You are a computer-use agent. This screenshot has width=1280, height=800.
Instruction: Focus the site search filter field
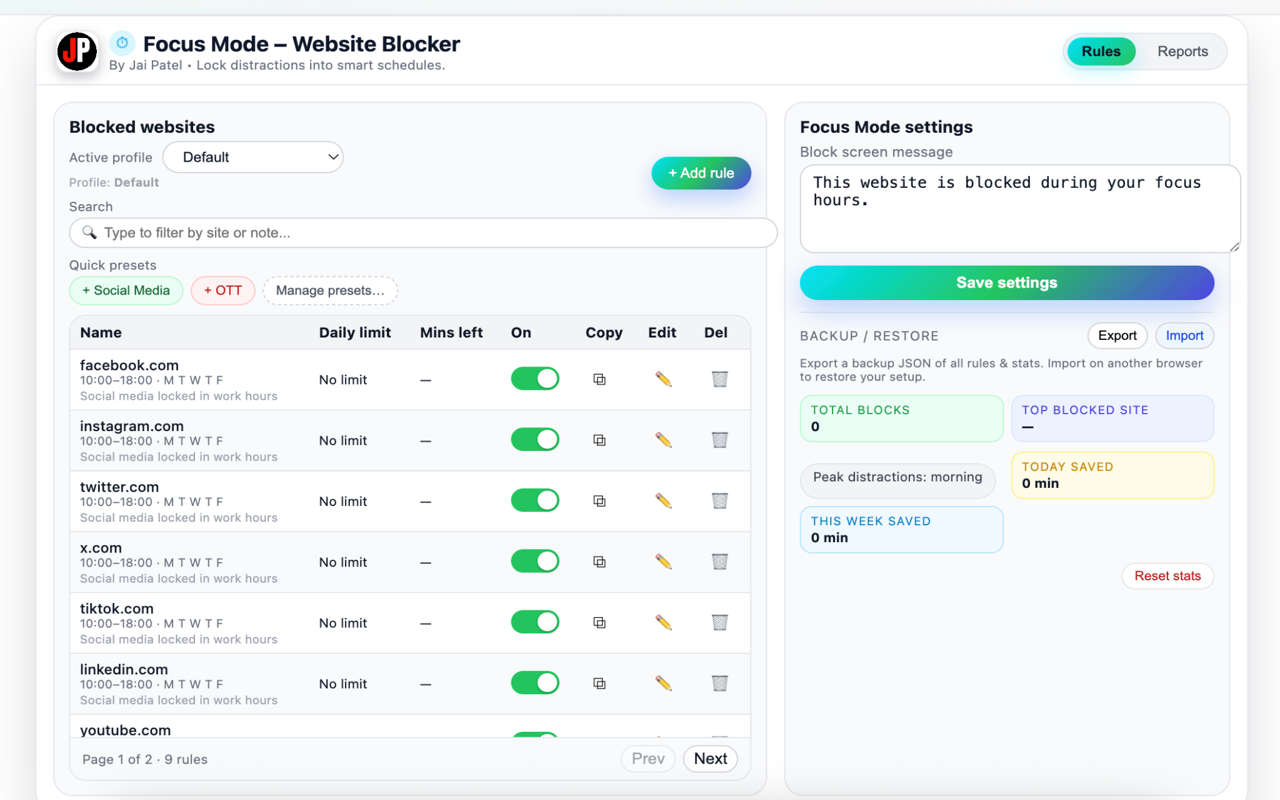(423, 233)
